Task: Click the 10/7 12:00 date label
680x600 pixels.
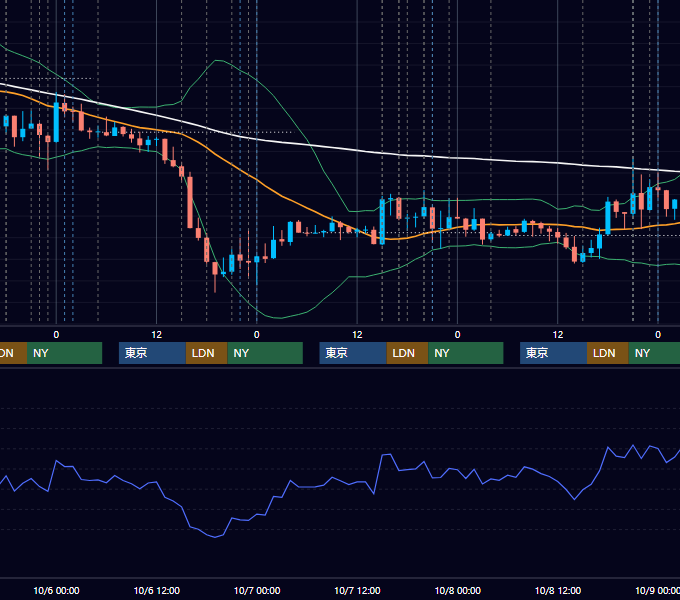Action: coord(357,590)
